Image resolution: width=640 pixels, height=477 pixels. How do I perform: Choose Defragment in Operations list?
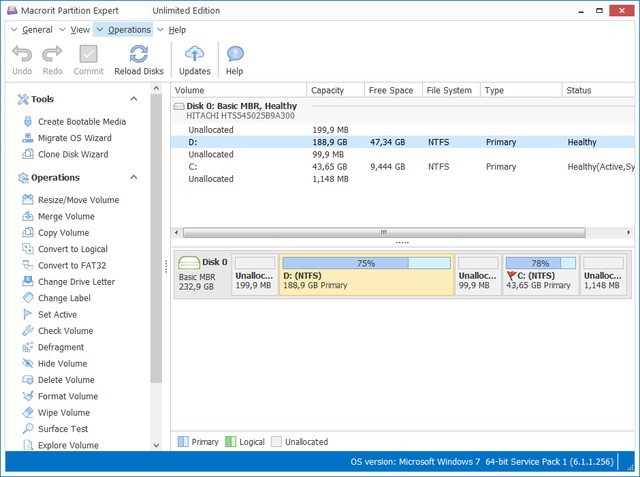[x=62, y=347]
